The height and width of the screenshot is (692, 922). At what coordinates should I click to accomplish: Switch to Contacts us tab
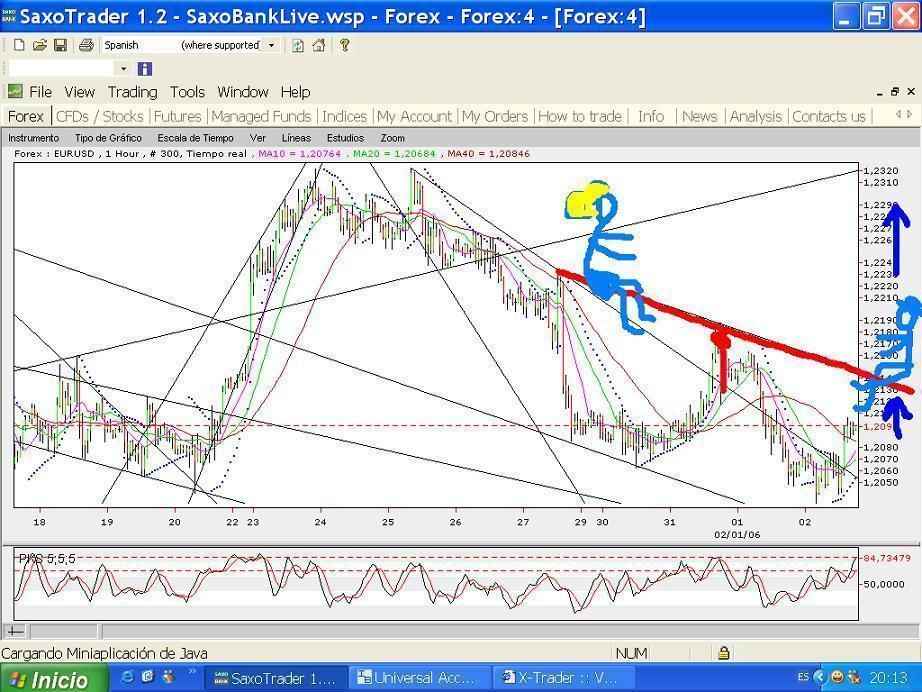(829, 116)
